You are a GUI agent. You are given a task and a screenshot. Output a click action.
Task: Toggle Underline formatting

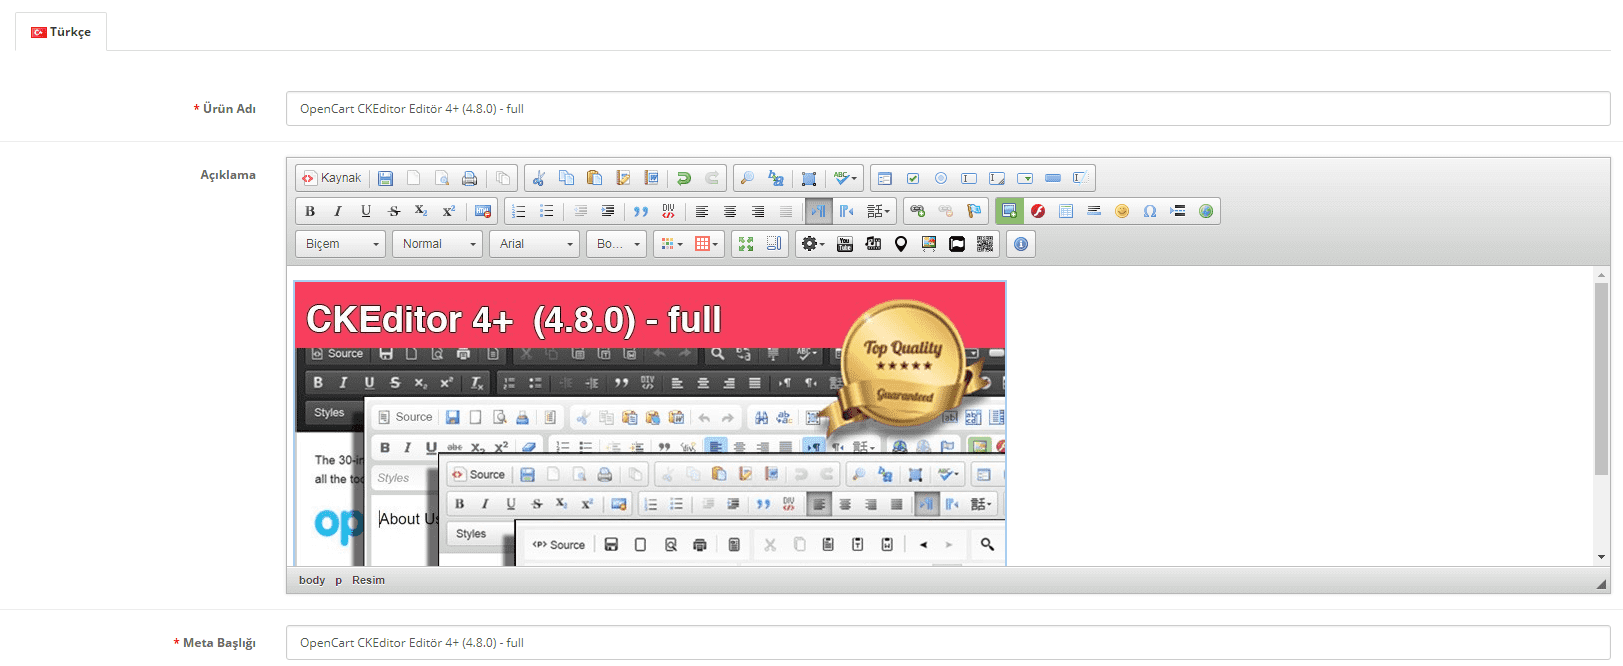coord(366,211)
